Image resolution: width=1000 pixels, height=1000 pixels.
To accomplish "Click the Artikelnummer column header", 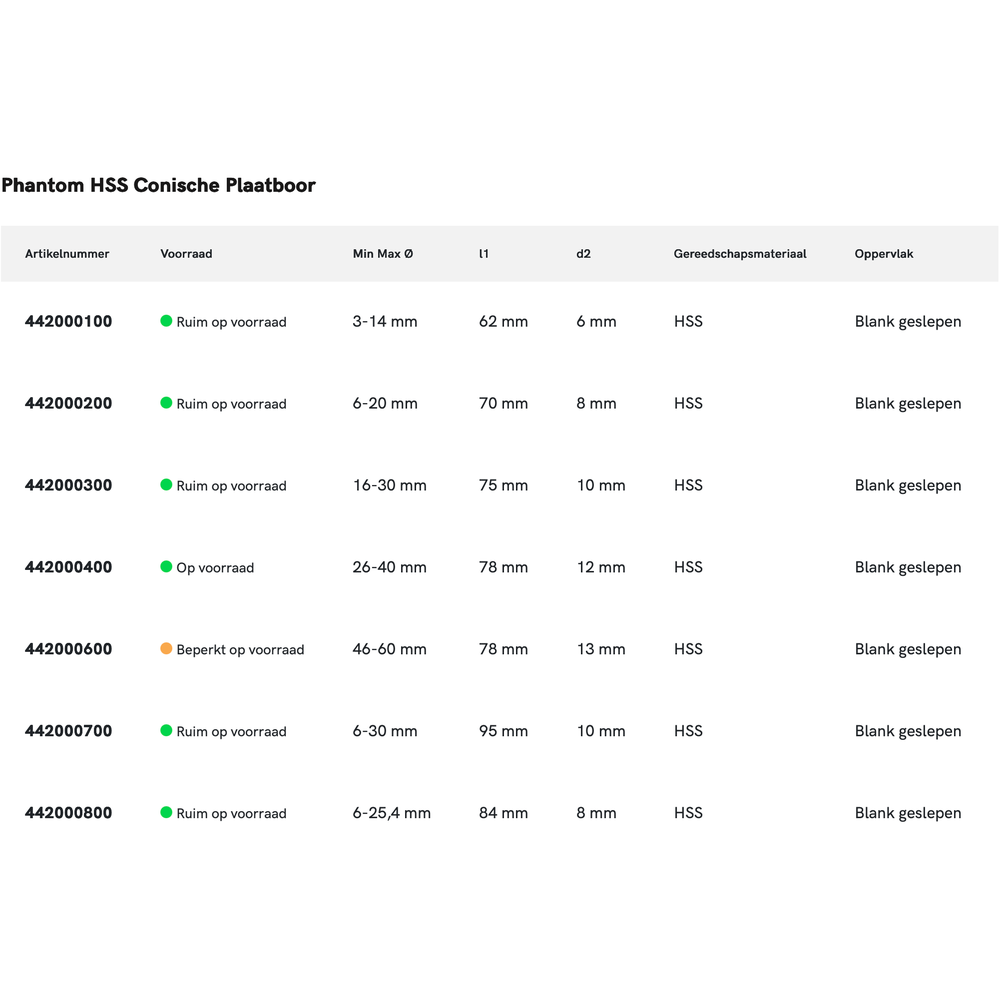I will tap(67, 254).
